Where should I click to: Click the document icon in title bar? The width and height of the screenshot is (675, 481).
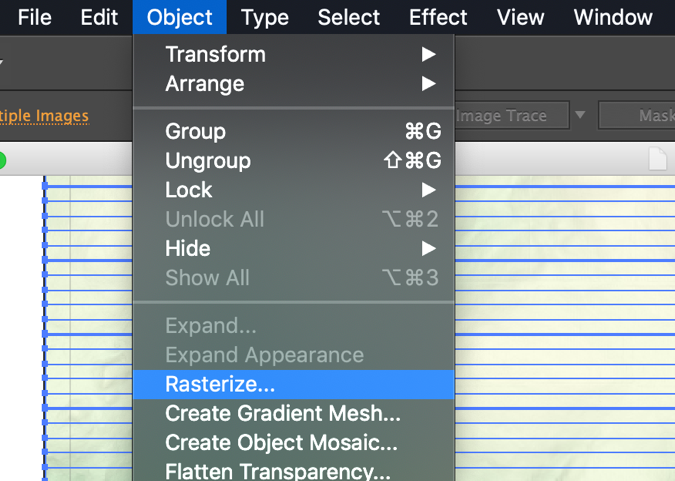point(657,159)
